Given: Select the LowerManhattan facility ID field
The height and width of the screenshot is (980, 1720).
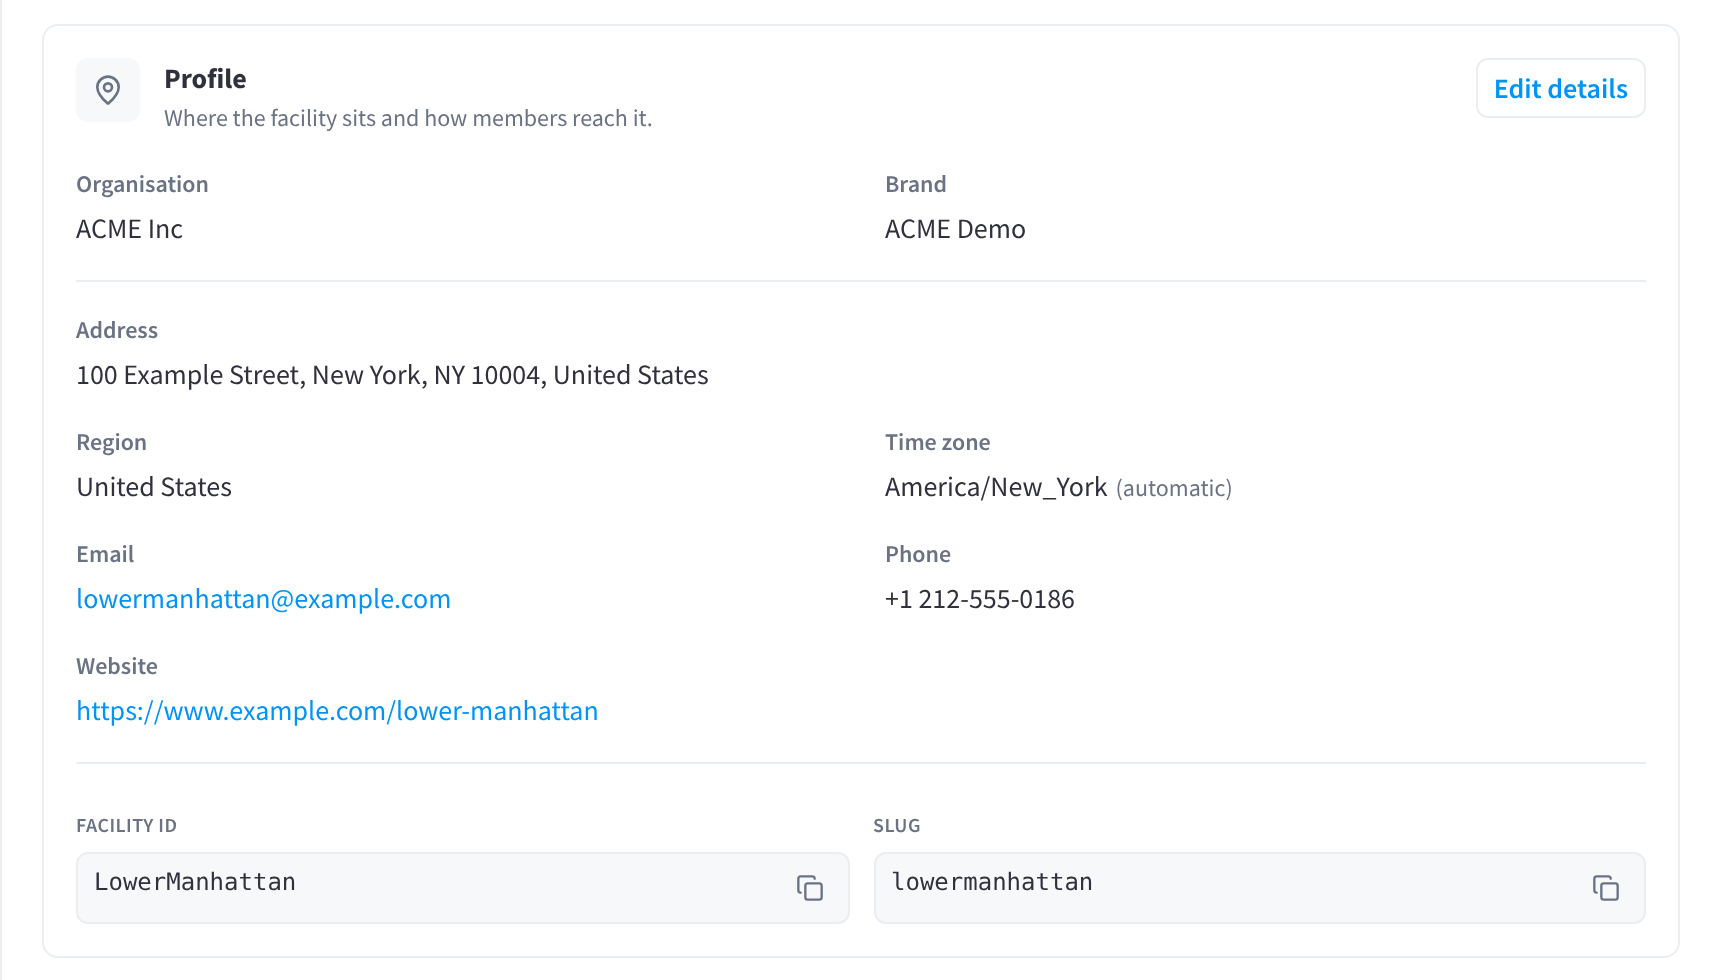Looking at the screenshot, I should [x=463, y=888].
